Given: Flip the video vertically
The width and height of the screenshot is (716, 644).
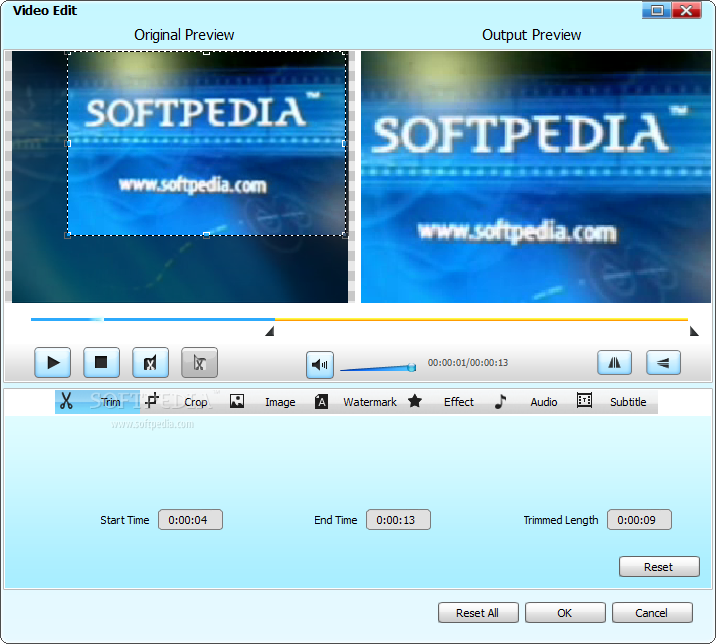Looking at the screenshot, I should [x=663, y=363].
